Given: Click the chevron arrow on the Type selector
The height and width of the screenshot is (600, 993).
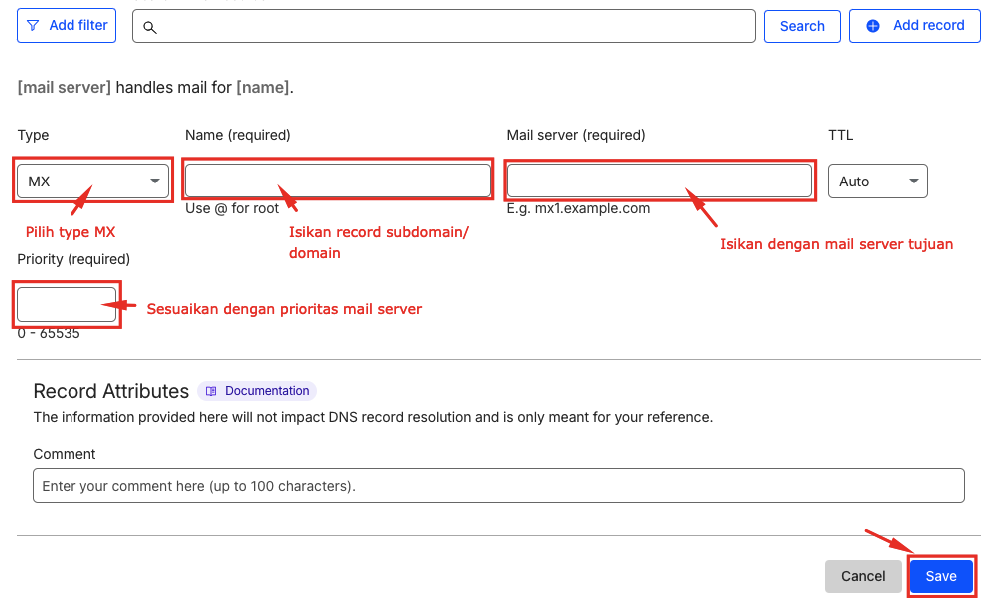Looking at the screenshot, I should (154, 181).
